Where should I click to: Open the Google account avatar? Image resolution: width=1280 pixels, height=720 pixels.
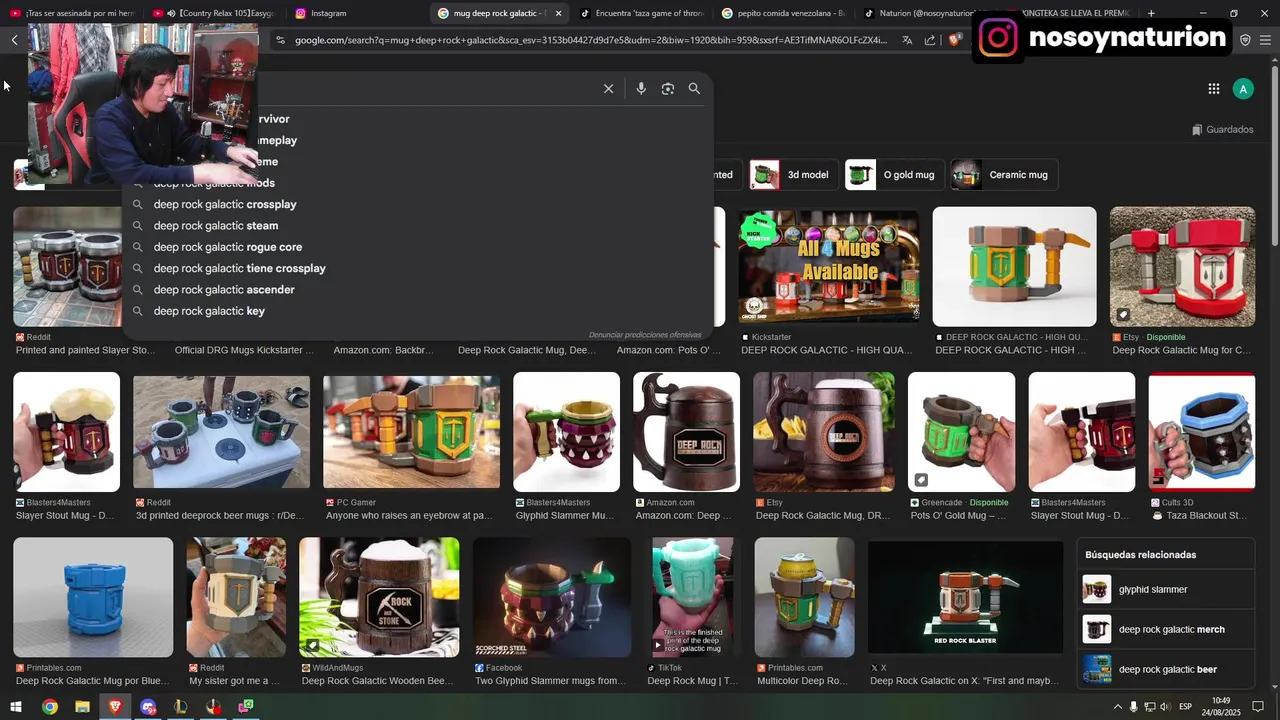click(1243, 89)
